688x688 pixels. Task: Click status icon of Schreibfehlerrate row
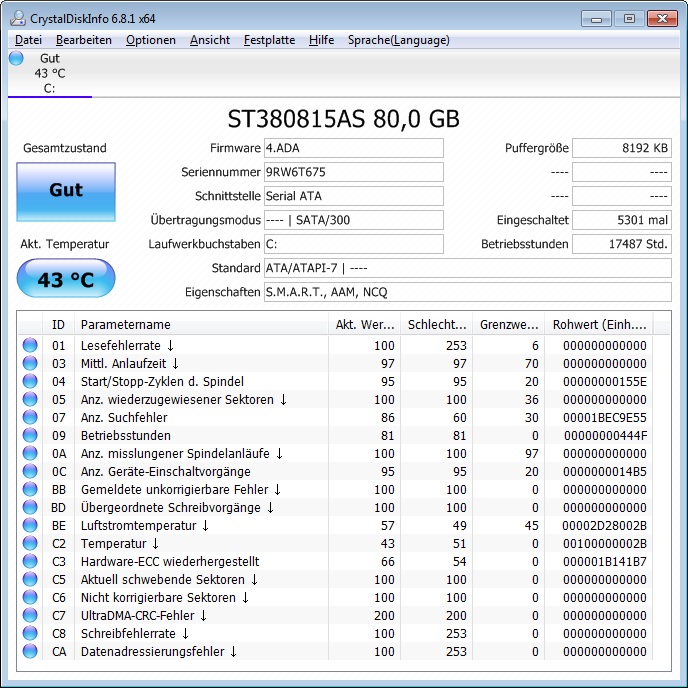click(x=30, y=633)
